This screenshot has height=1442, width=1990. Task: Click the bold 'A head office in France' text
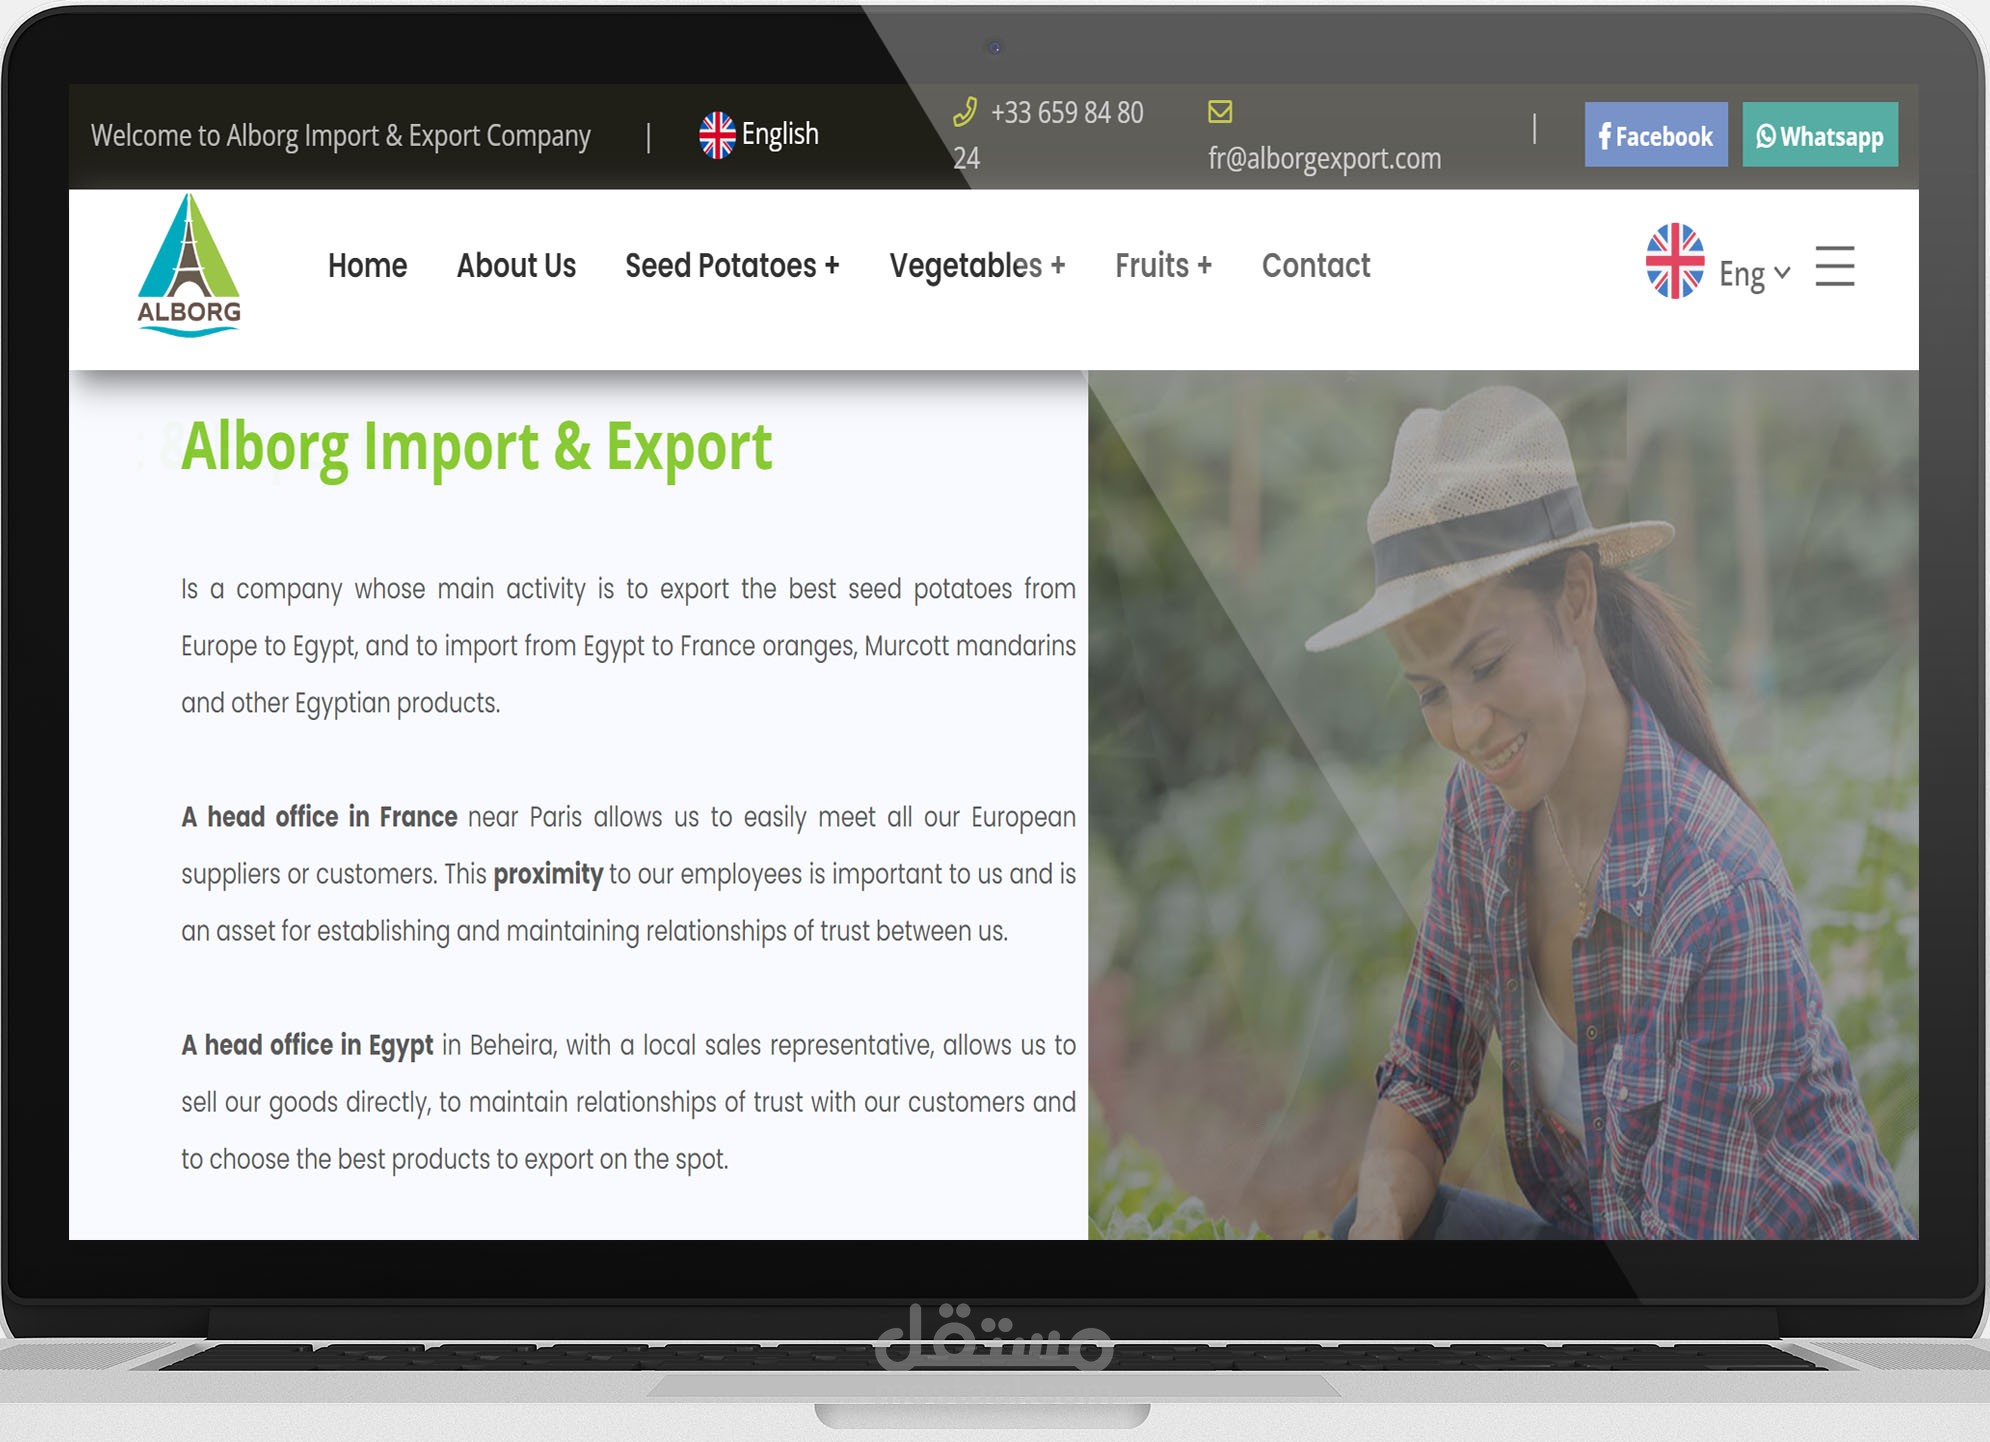click(319, 817)
